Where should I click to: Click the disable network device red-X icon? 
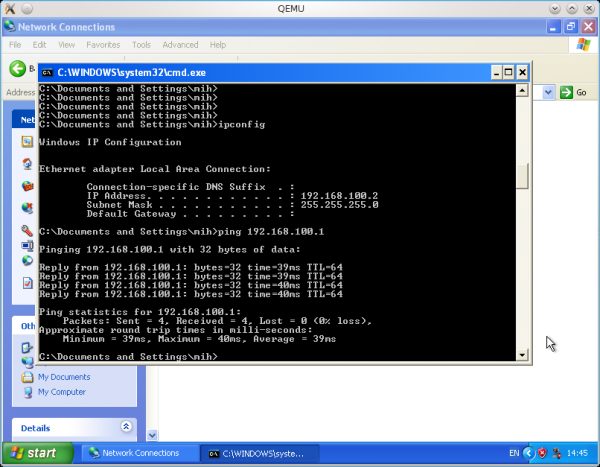(27, 208)
